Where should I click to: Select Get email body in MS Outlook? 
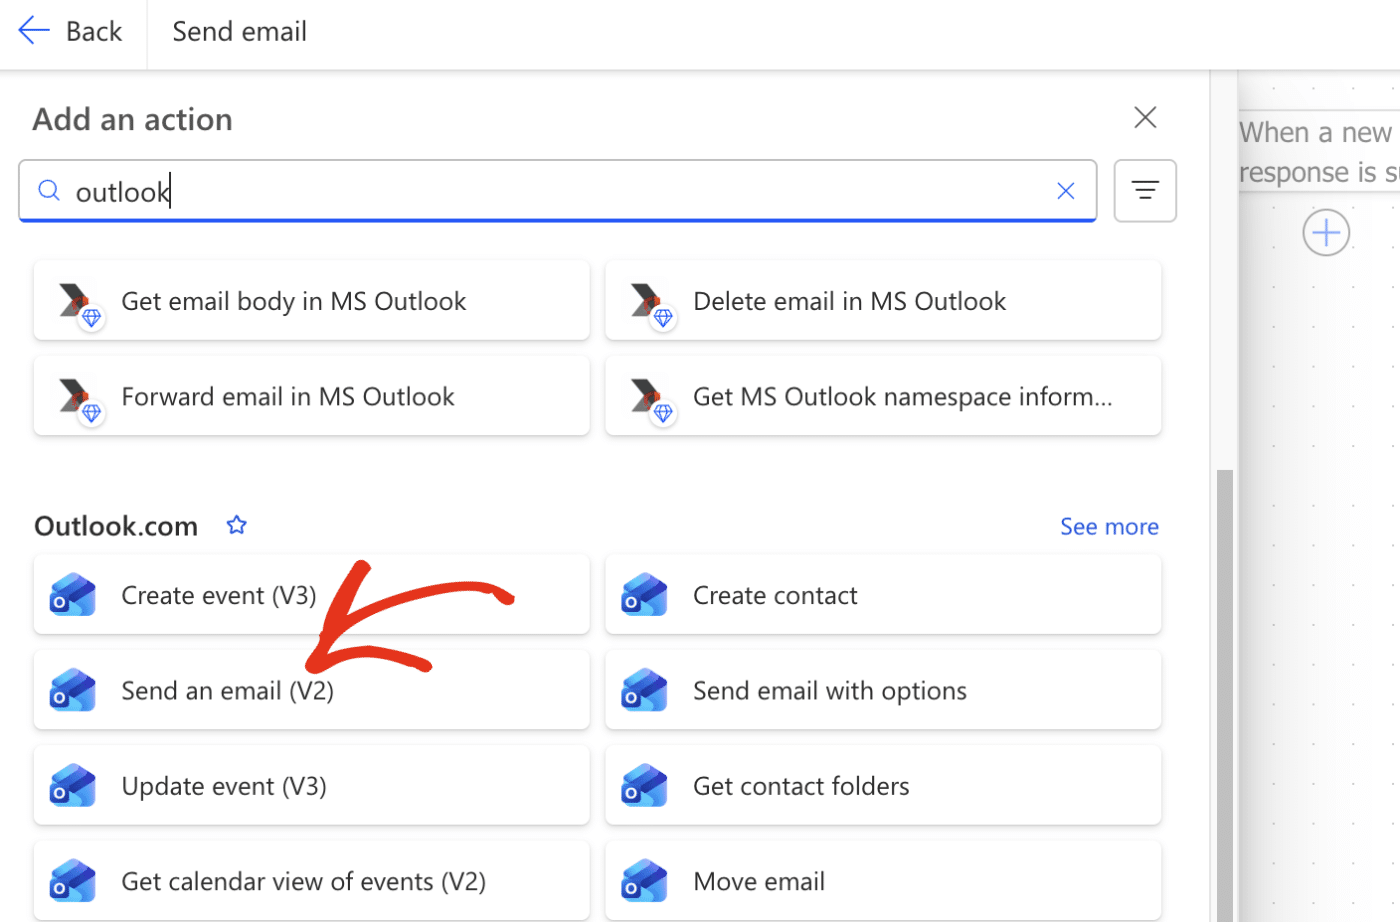click(x=311, y=300)
